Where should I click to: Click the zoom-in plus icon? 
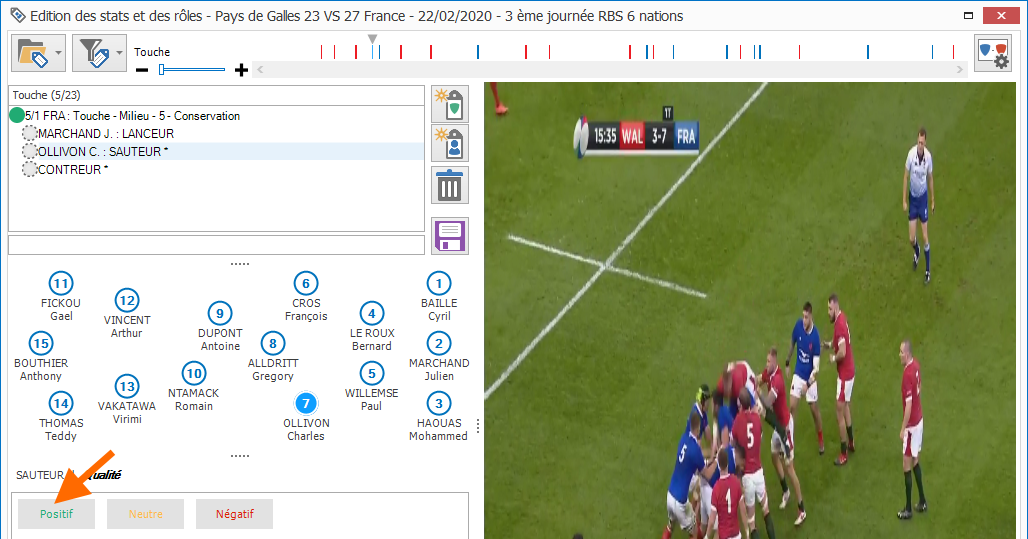point(241,70)
